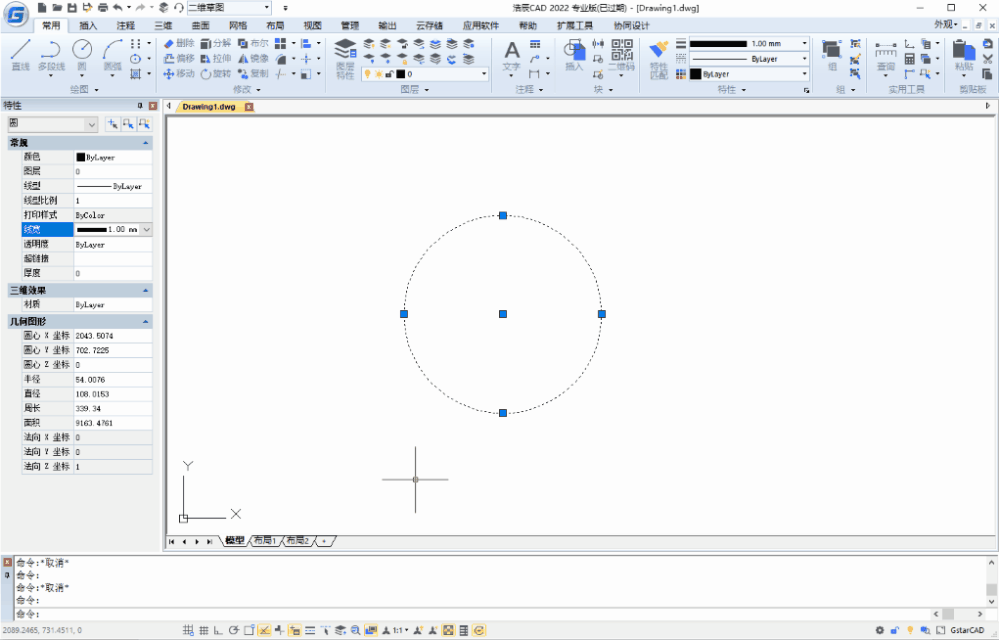Open the 外观 appearance menu
999x640 pixels.
(946, 25)
